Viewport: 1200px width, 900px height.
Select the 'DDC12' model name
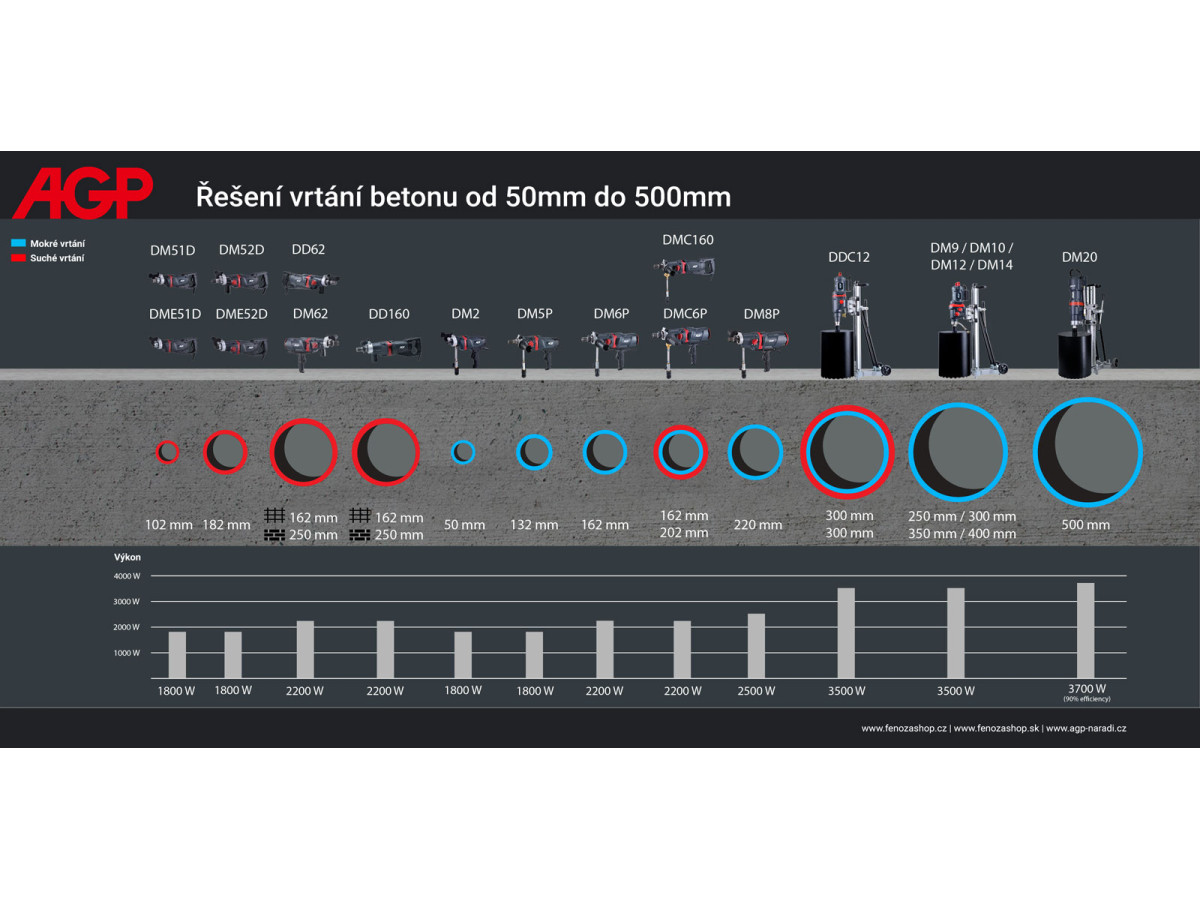(849, 257)
